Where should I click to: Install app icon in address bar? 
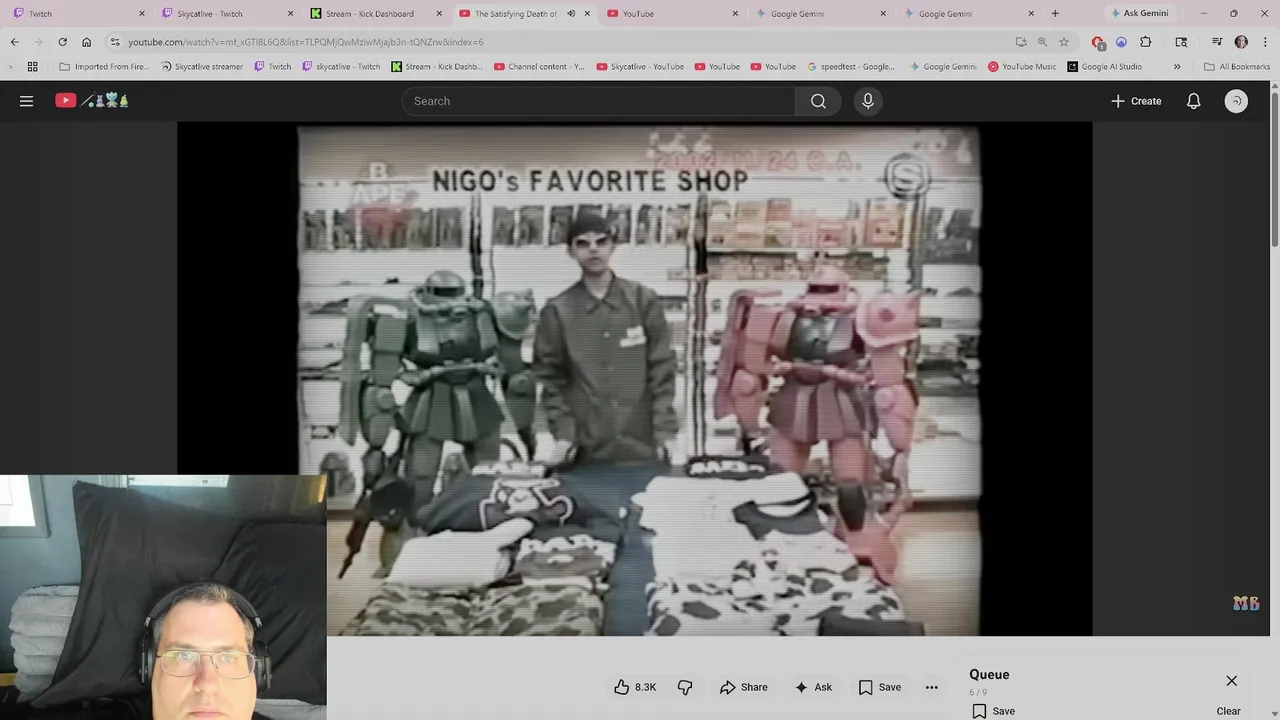point(1020,42)
